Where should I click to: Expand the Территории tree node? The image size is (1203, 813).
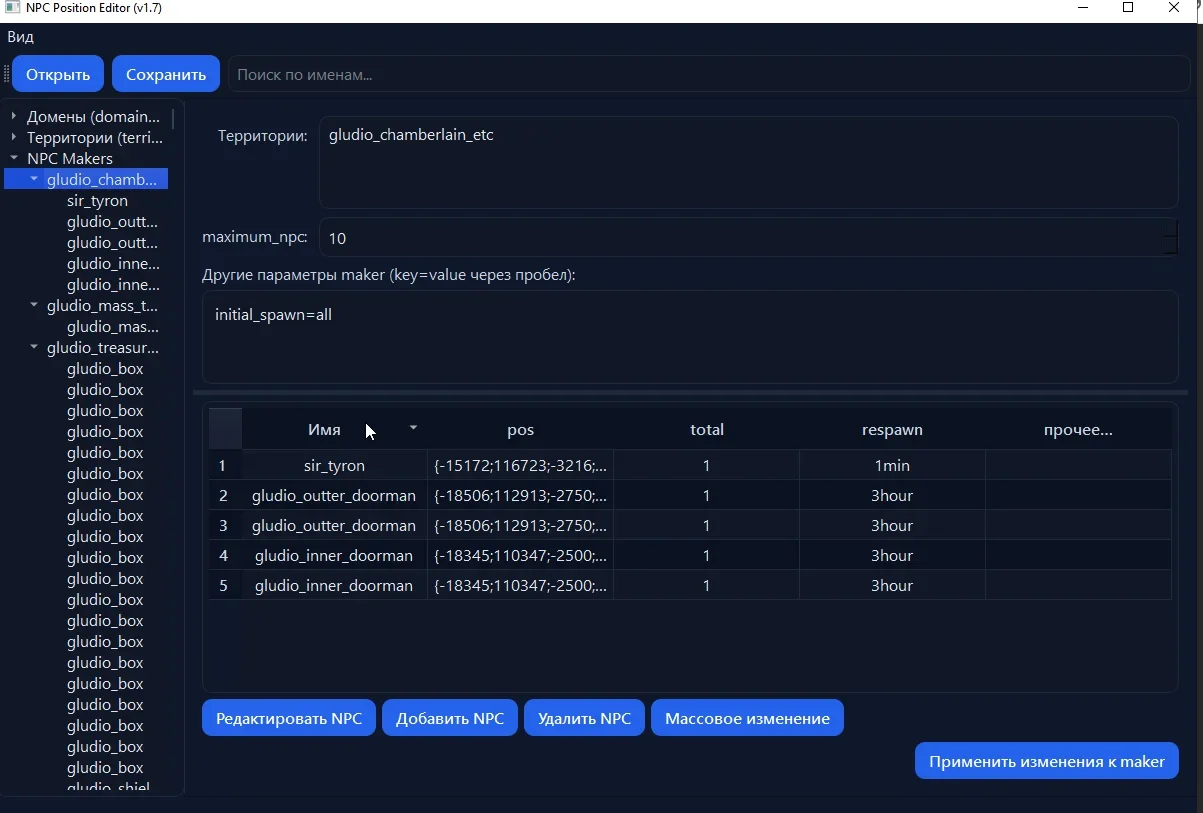[x=14, y=137]
